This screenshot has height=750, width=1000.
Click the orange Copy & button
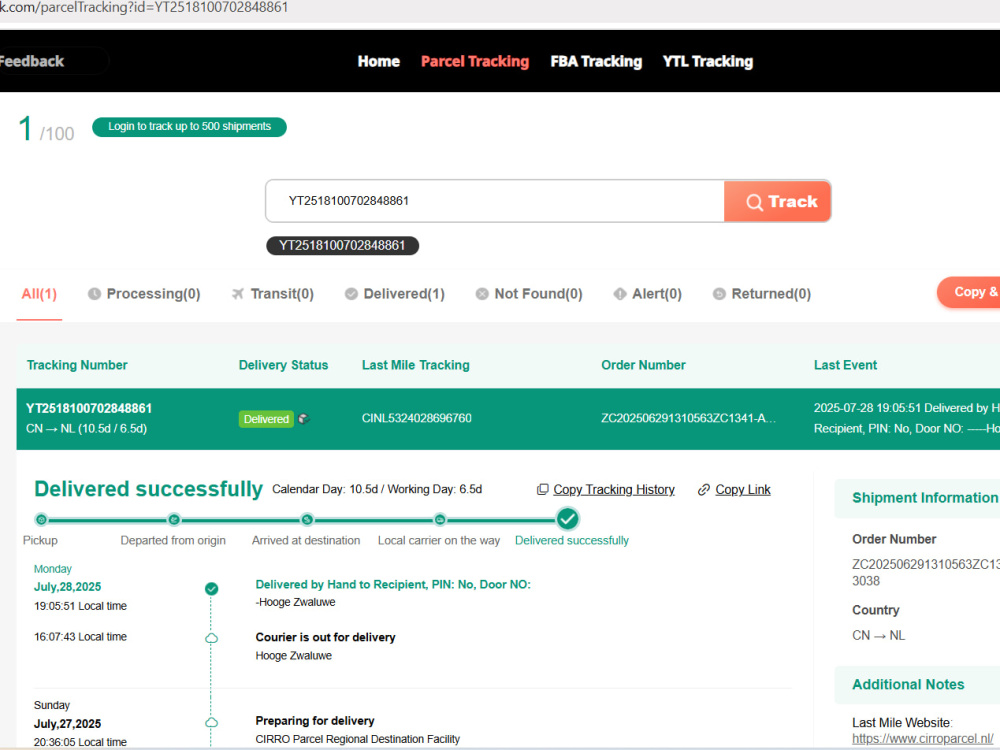coord(969,292)
